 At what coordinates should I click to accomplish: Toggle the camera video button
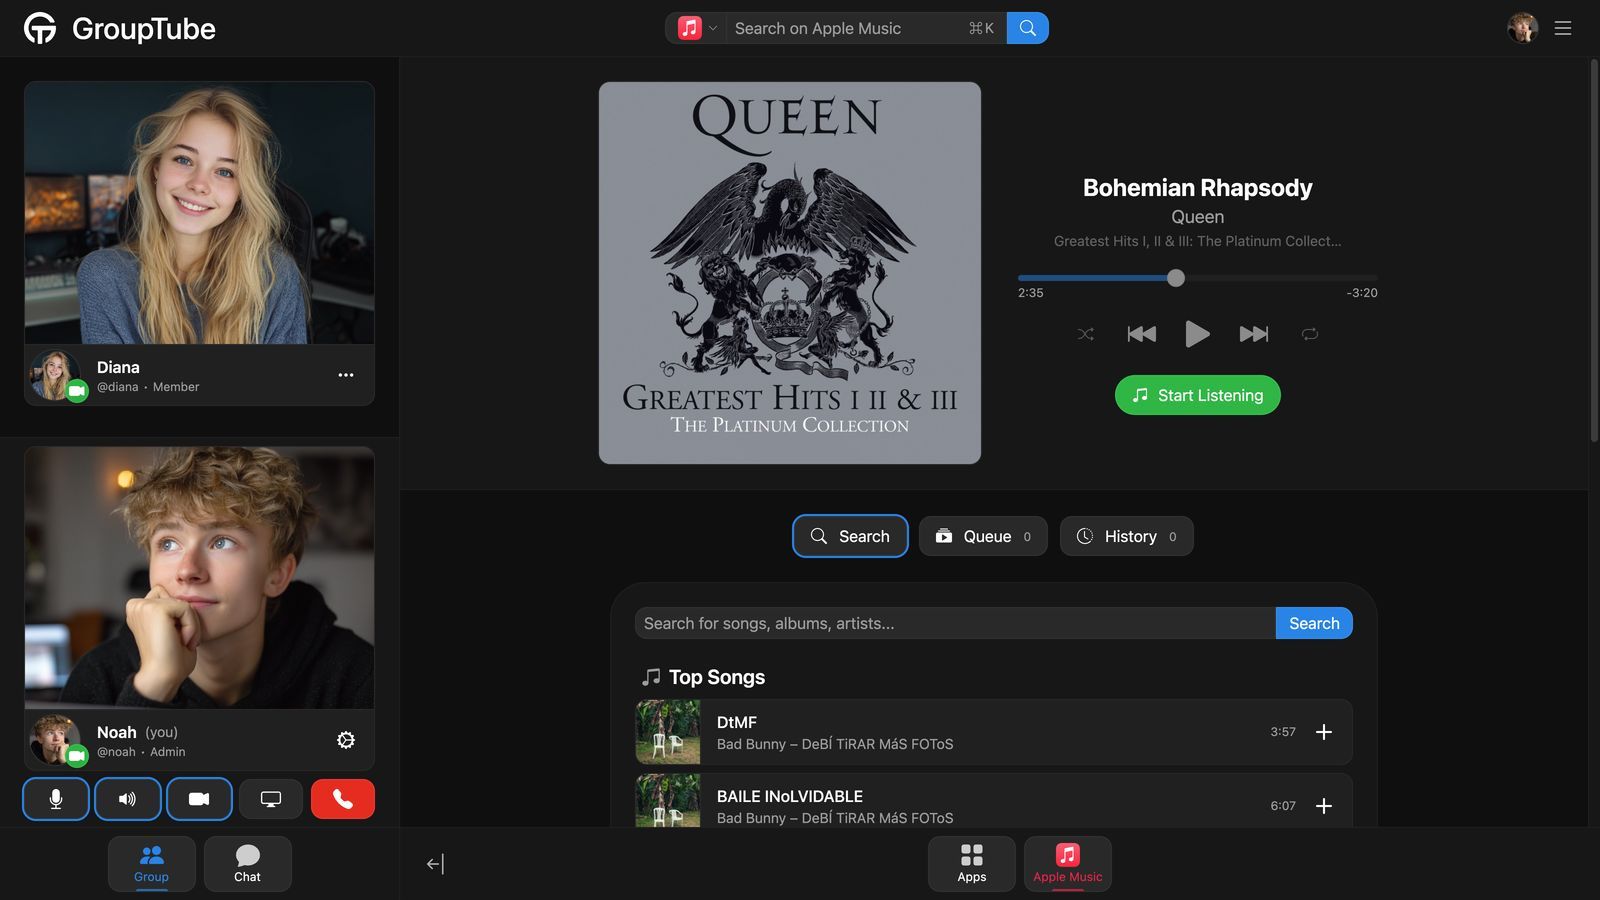199,799
